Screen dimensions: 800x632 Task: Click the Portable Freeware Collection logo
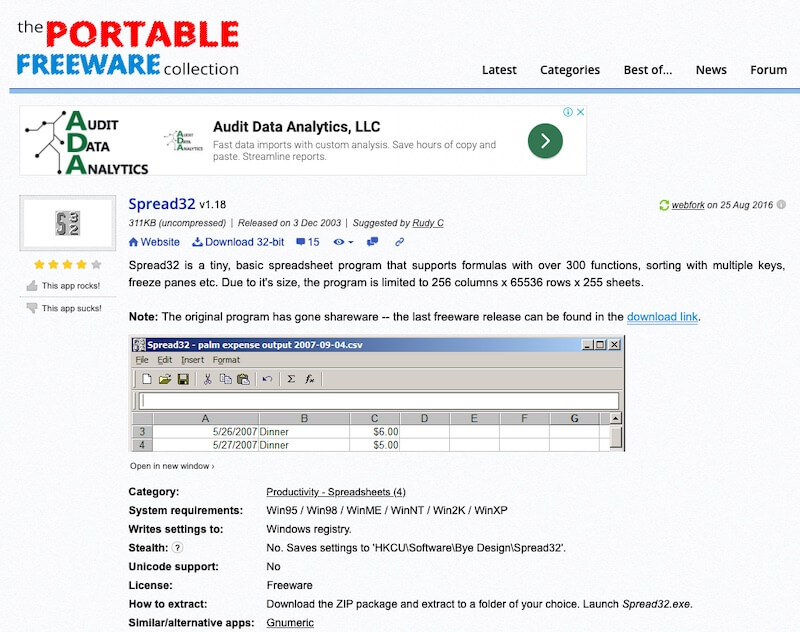point(128,48)
